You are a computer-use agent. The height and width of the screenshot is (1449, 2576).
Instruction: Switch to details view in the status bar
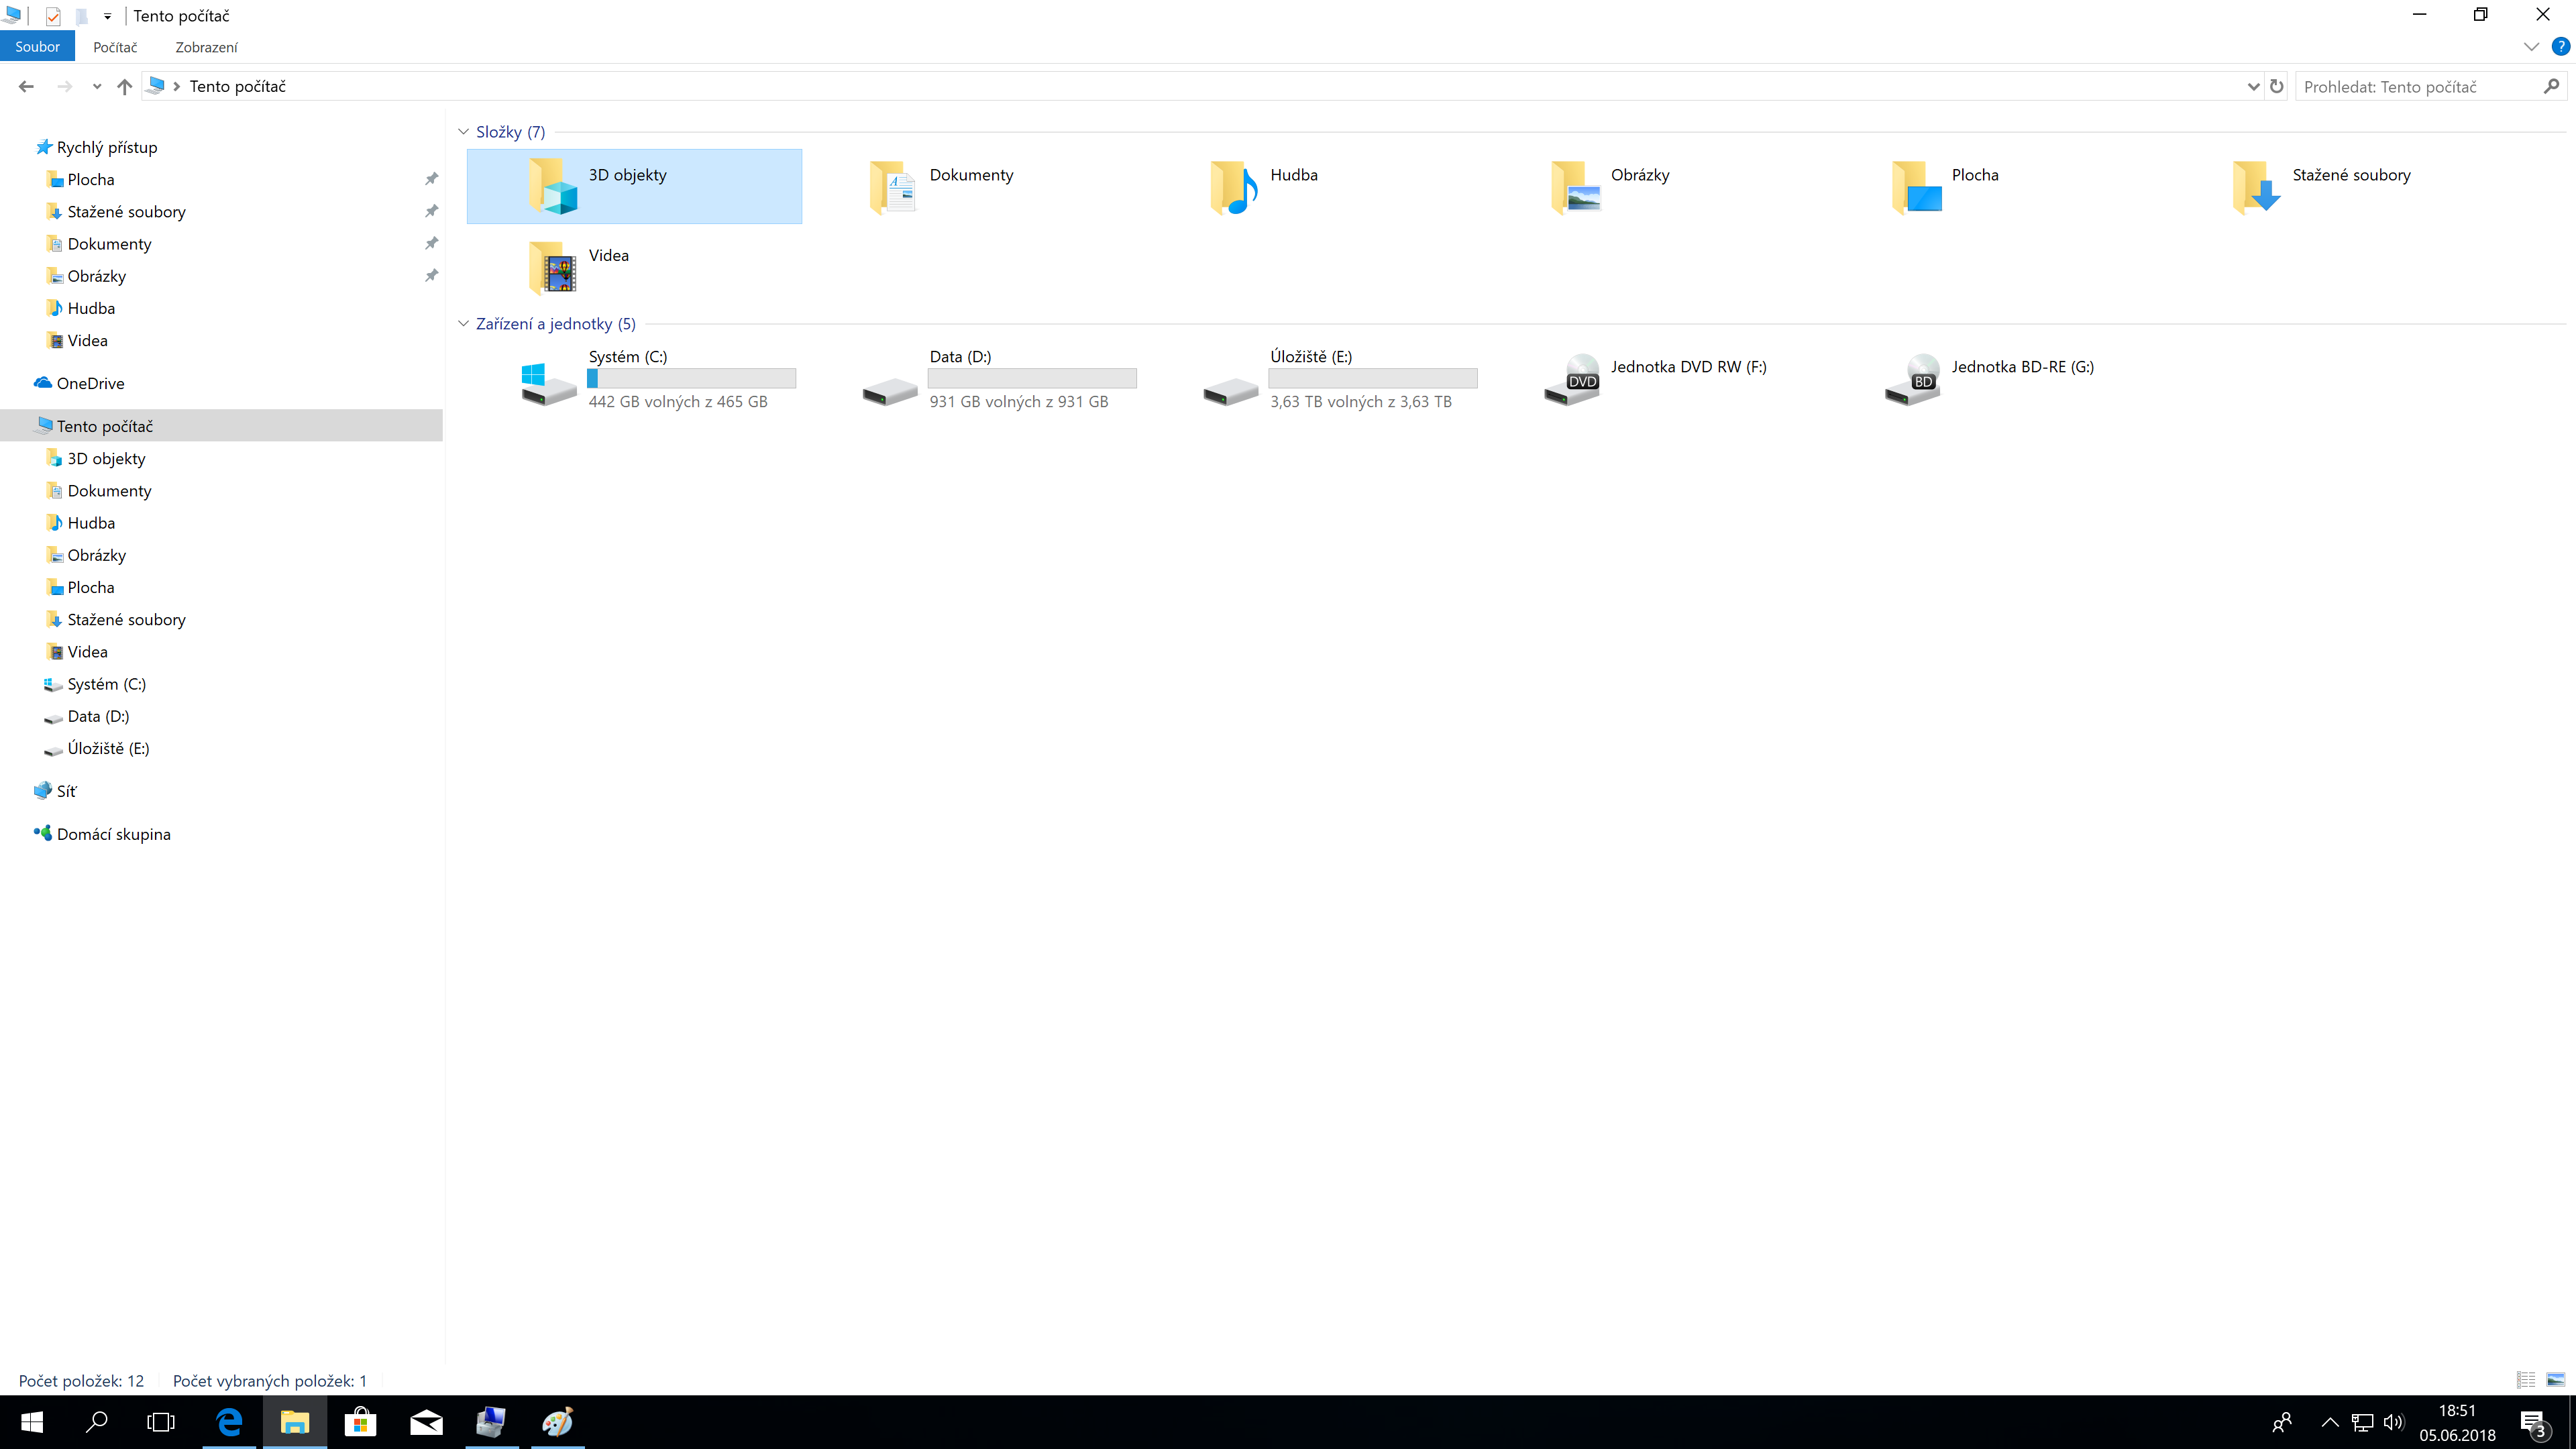click(x=2525, y=1380)
